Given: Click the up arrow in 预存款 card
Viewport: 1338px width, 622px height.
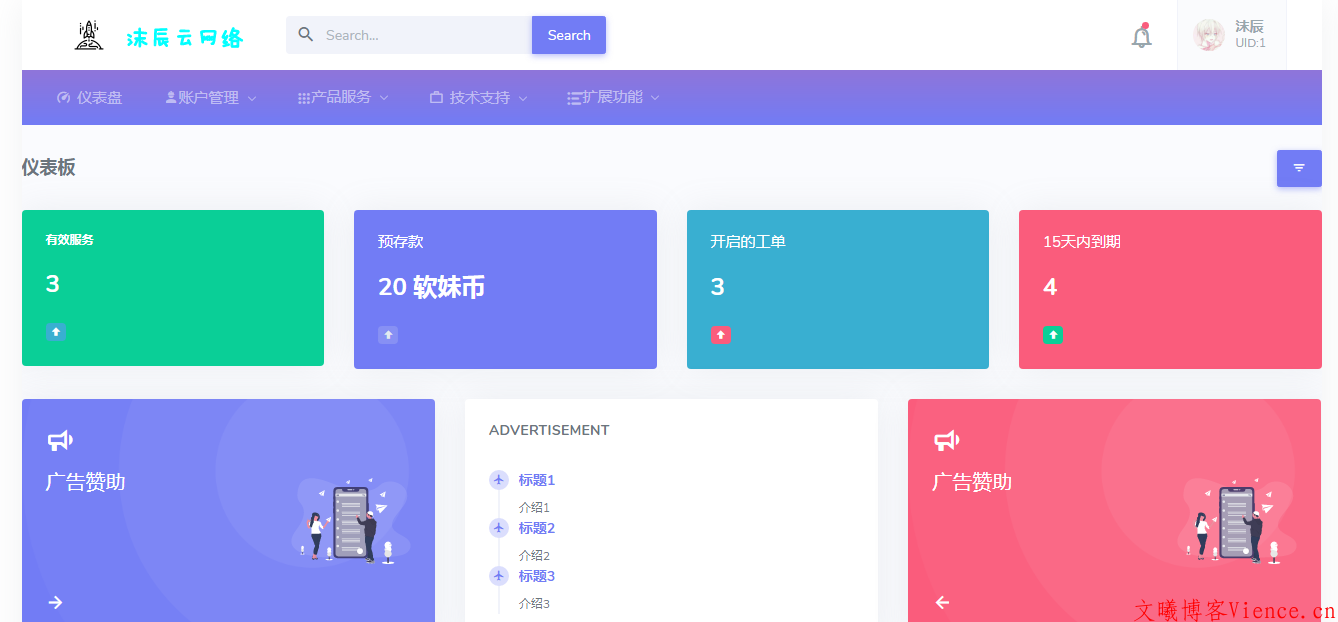Looking at the screenshot, I should 388,335.
